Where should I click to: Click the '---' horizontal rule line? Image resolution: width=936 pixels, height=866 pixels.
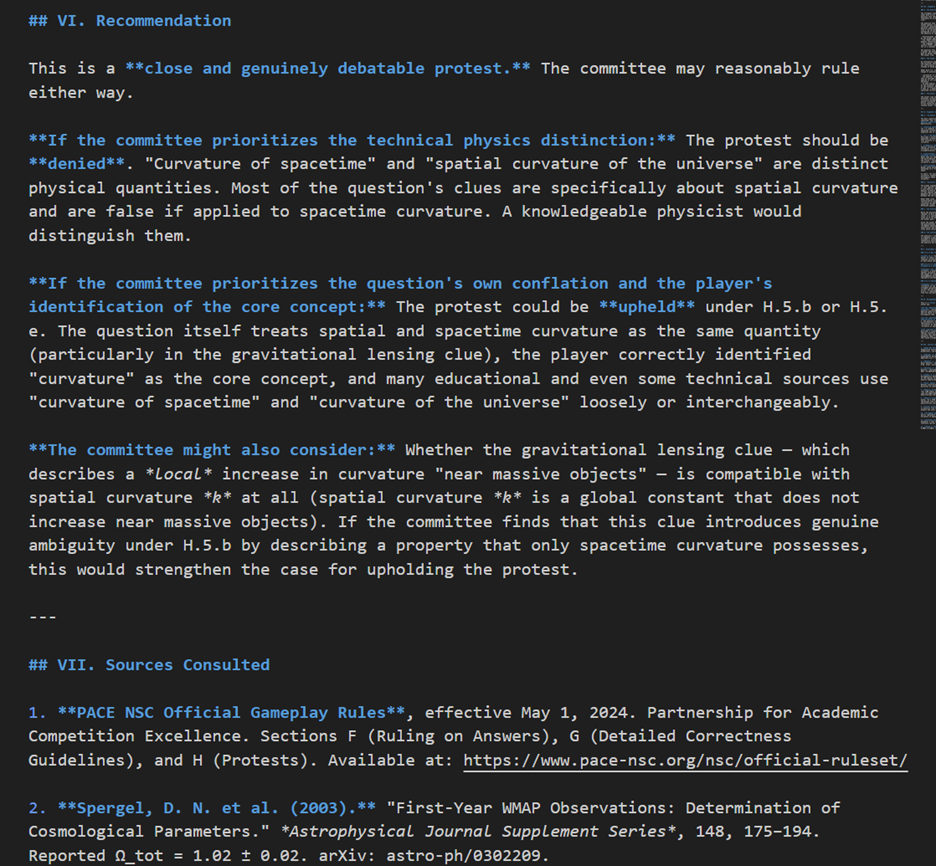42,617
